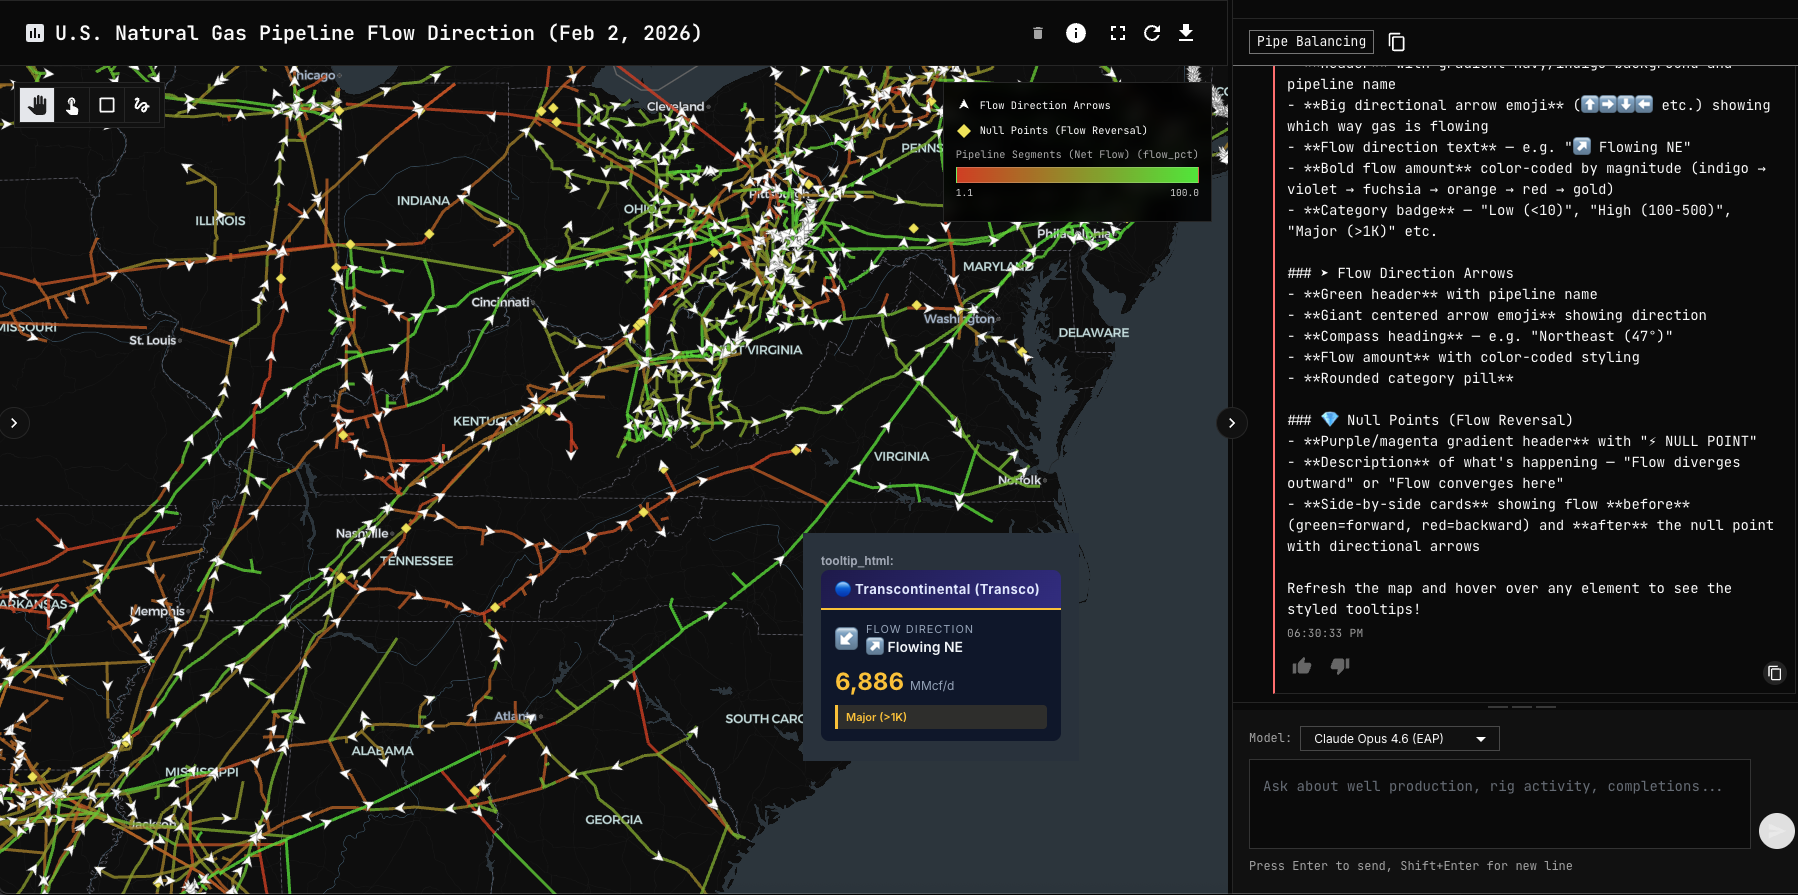Select the pointer click selection tool
Screen dimensions: 1798x895
tap(72, 105)
